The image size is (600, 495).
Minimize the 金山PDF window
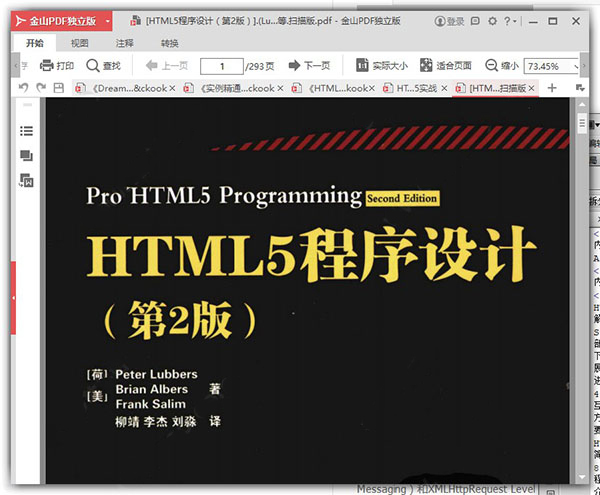533,21
